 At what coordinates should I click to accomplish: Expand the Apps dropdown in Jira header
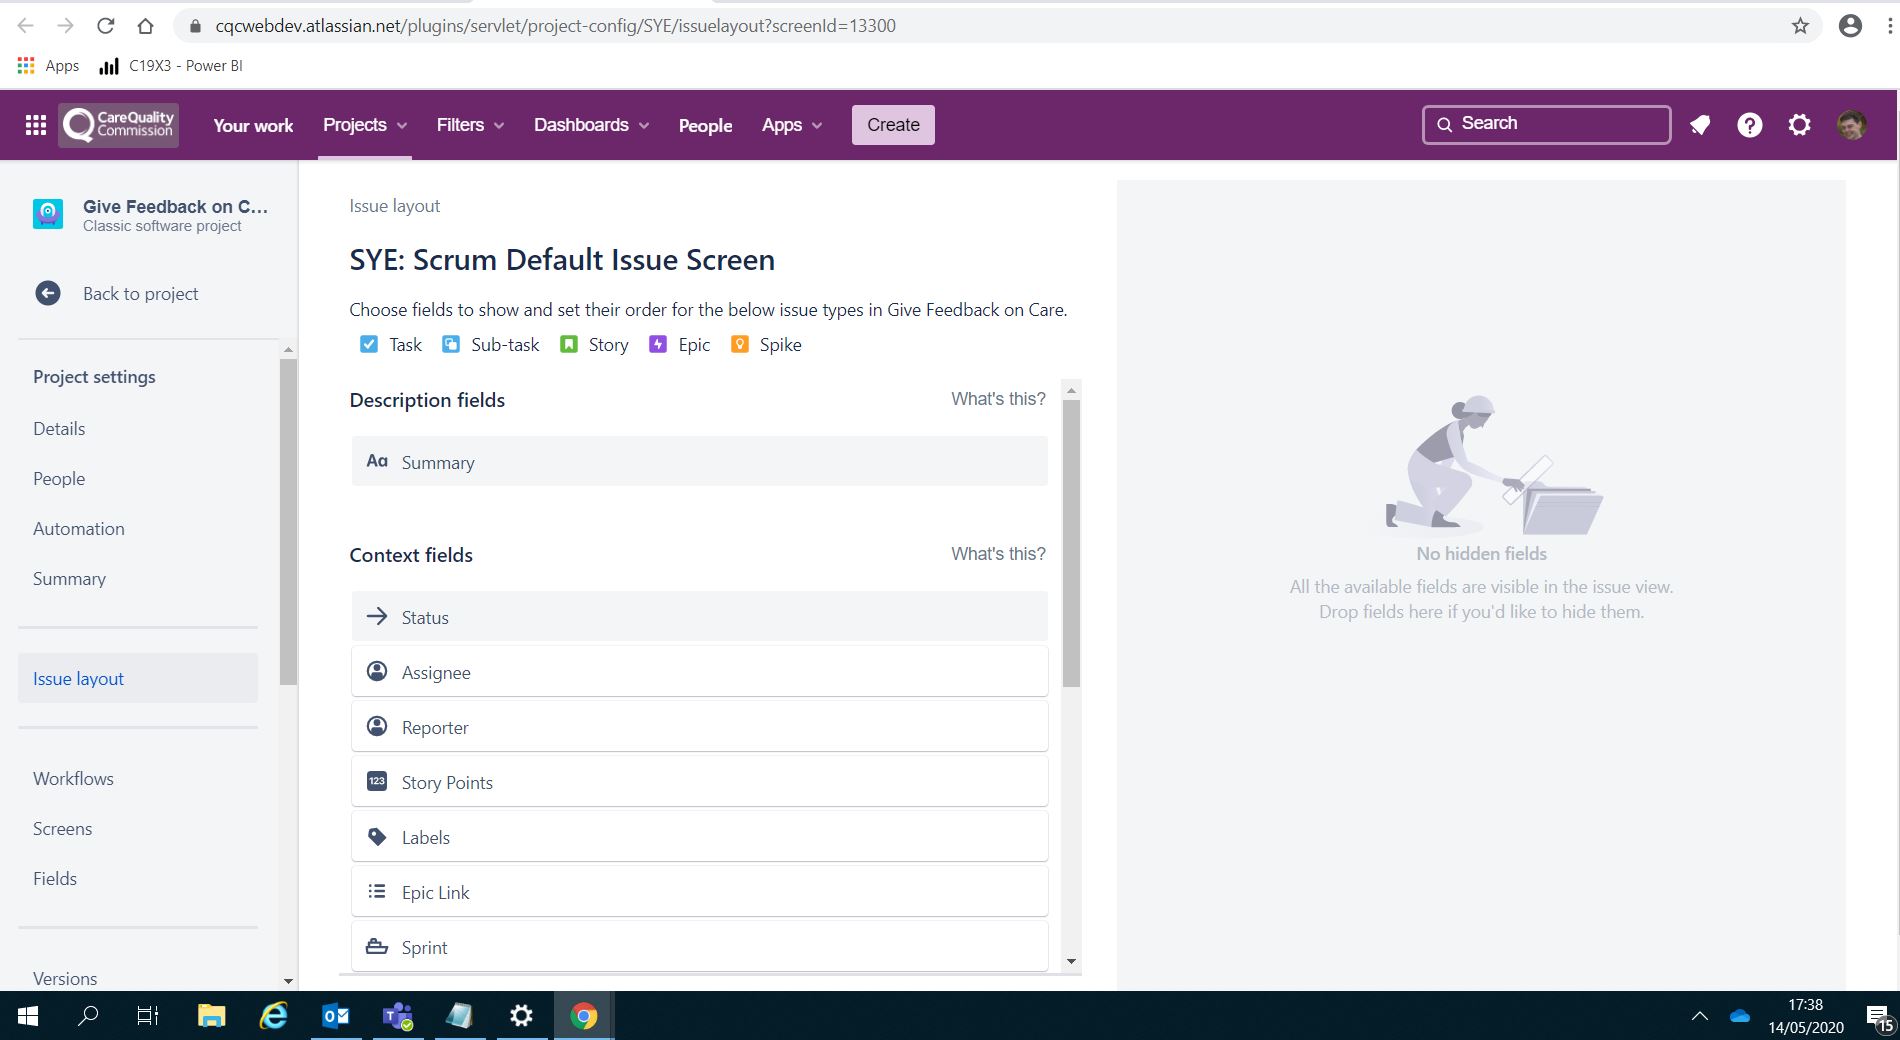[x=792, y=125]
